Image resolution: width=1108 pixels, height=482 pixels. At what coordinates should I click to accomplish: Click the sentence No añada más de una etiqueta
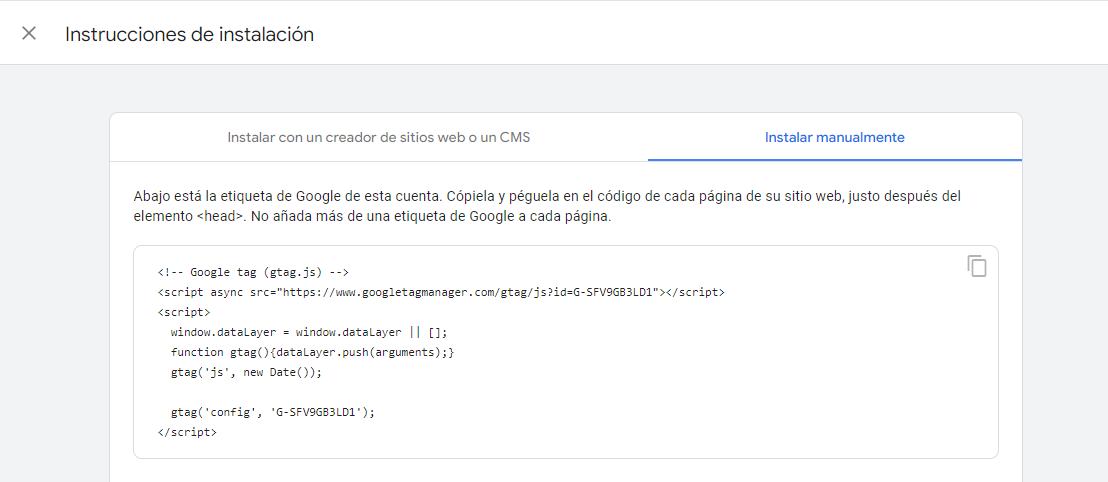coord(430,217)
